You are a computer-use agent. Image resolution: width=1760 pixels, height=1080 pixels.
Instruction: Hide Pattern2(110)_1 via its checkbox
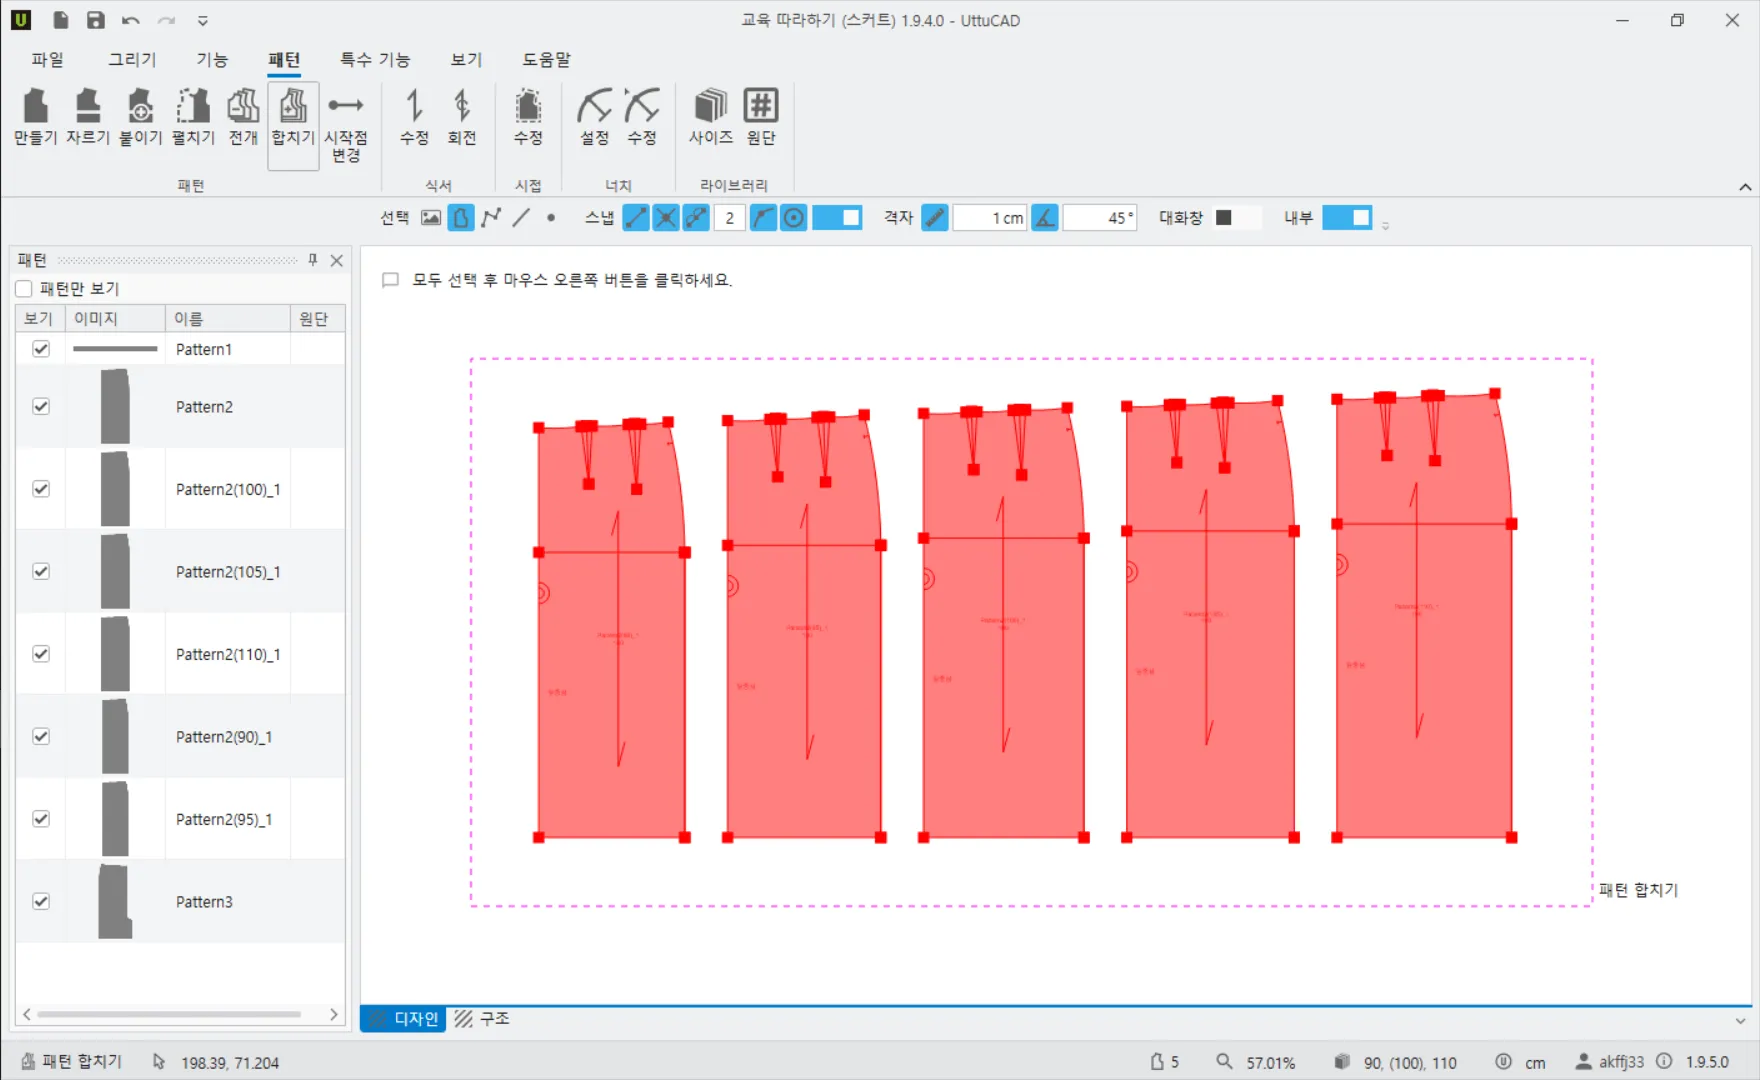[41, 654]
